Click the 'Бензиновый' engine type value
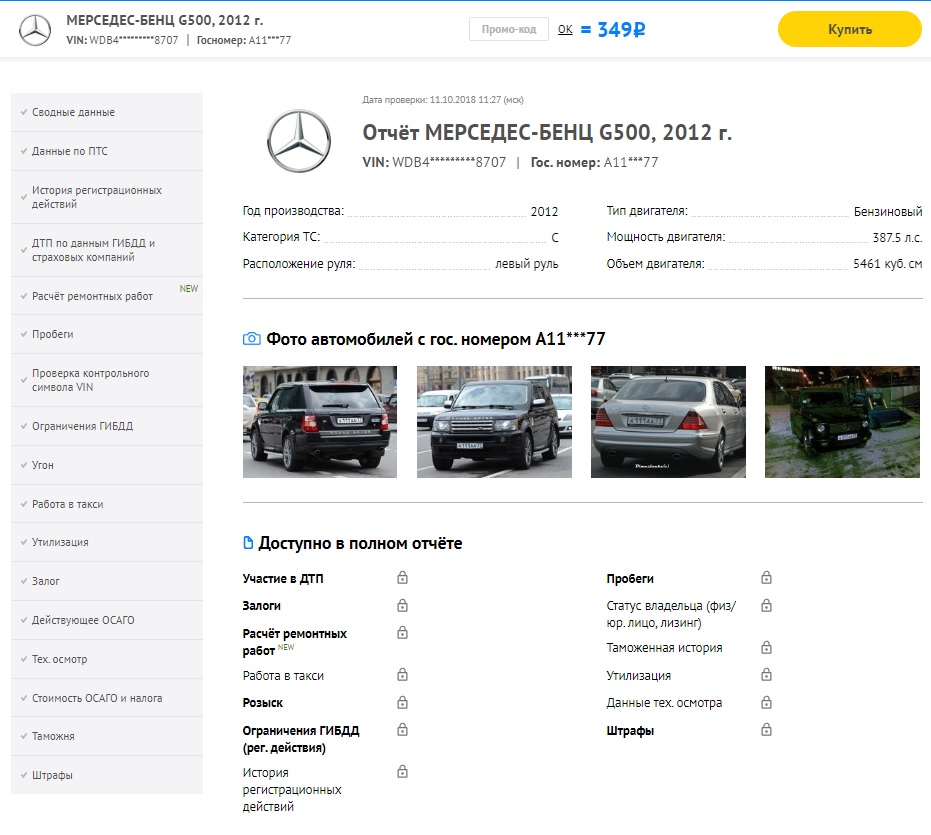931x835 pixels. pos(888,211)
